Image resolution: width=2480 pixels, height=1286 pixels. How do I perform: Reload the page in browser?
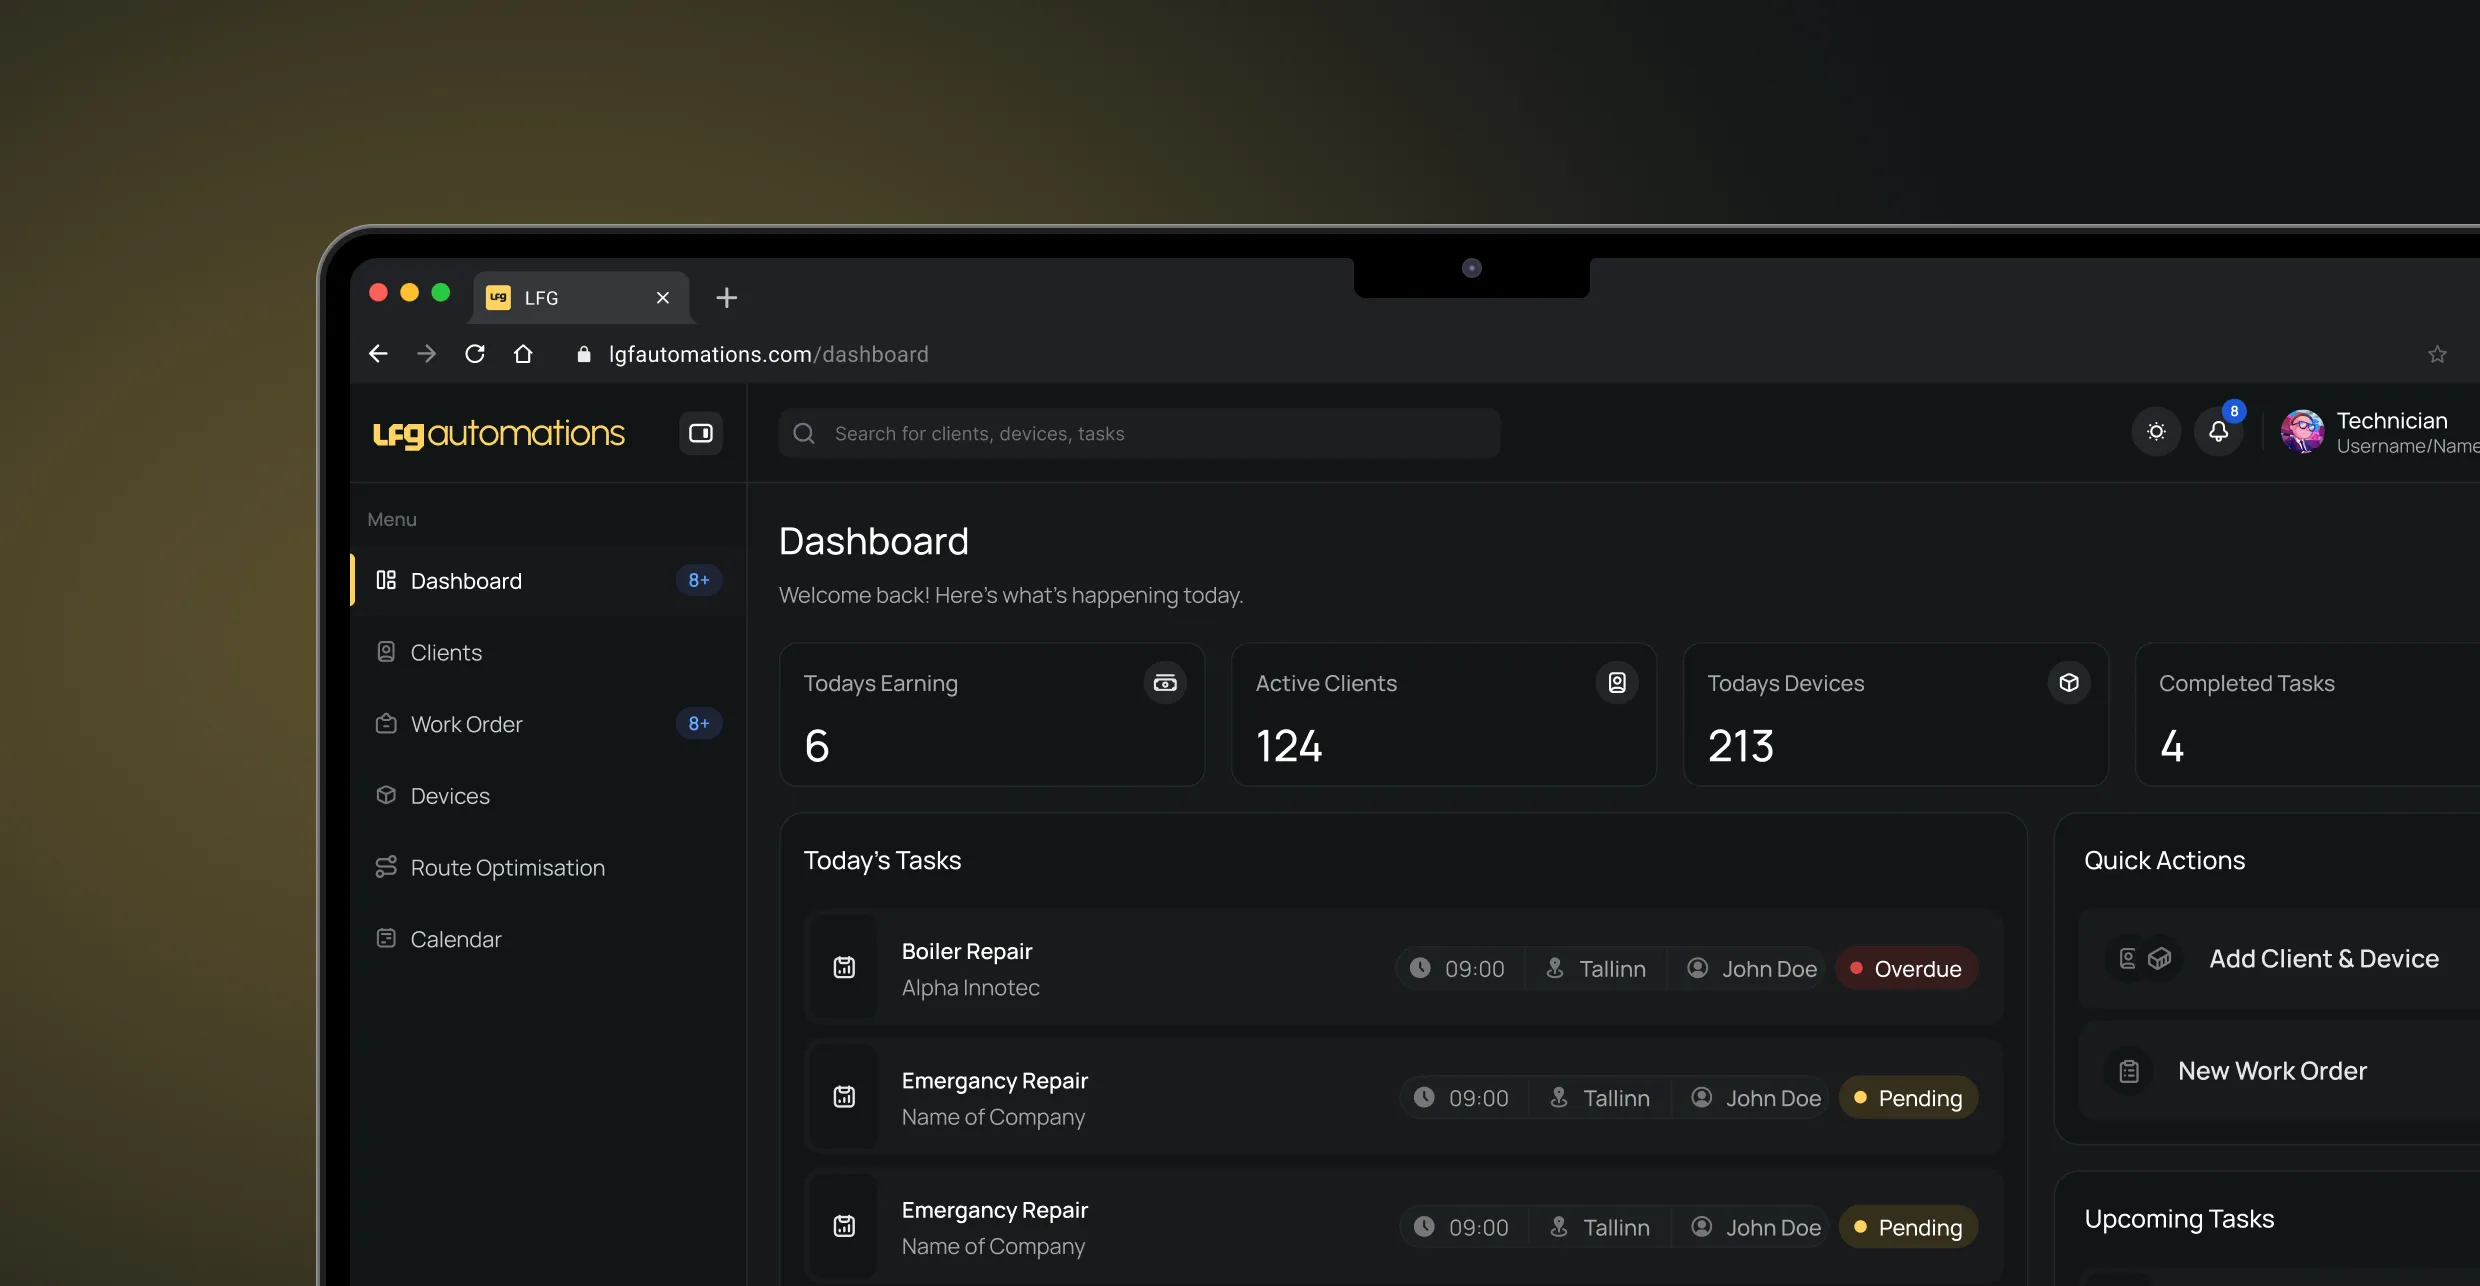coord(475,354)
